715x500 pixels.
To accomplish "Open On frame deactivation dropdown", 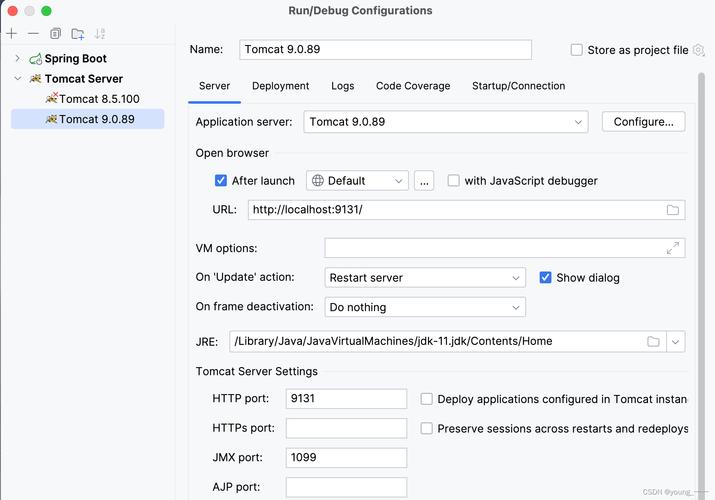I will coord(425,307).
